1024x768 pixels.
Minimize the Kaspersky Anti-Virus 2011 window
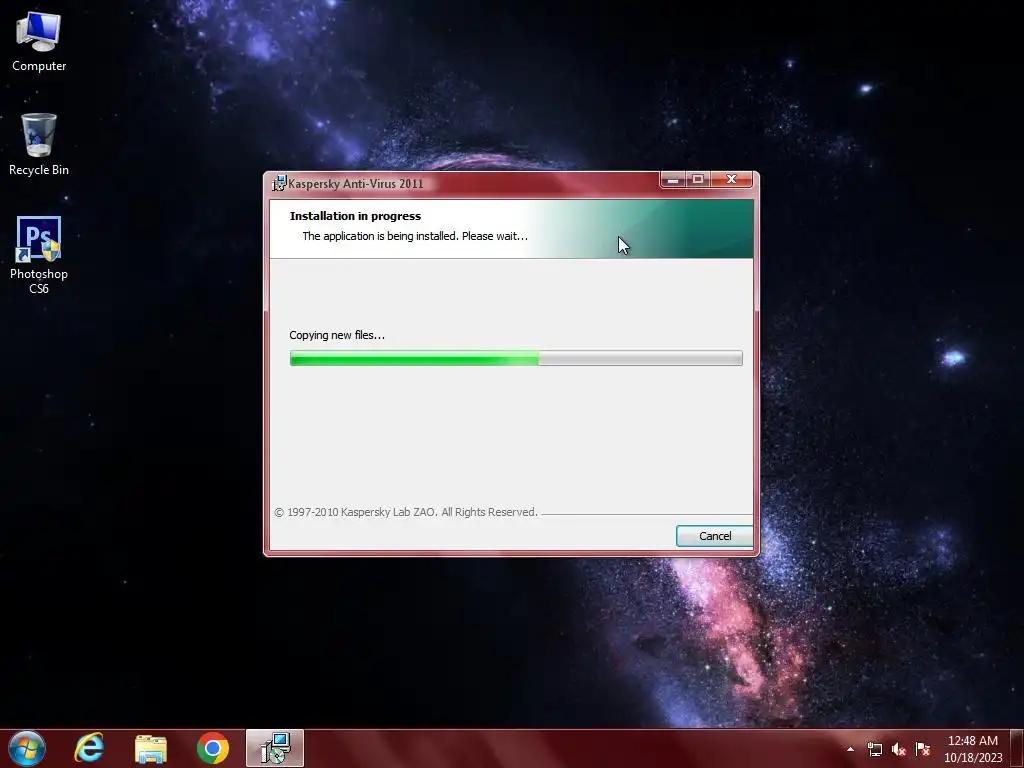tap(673, 180)
